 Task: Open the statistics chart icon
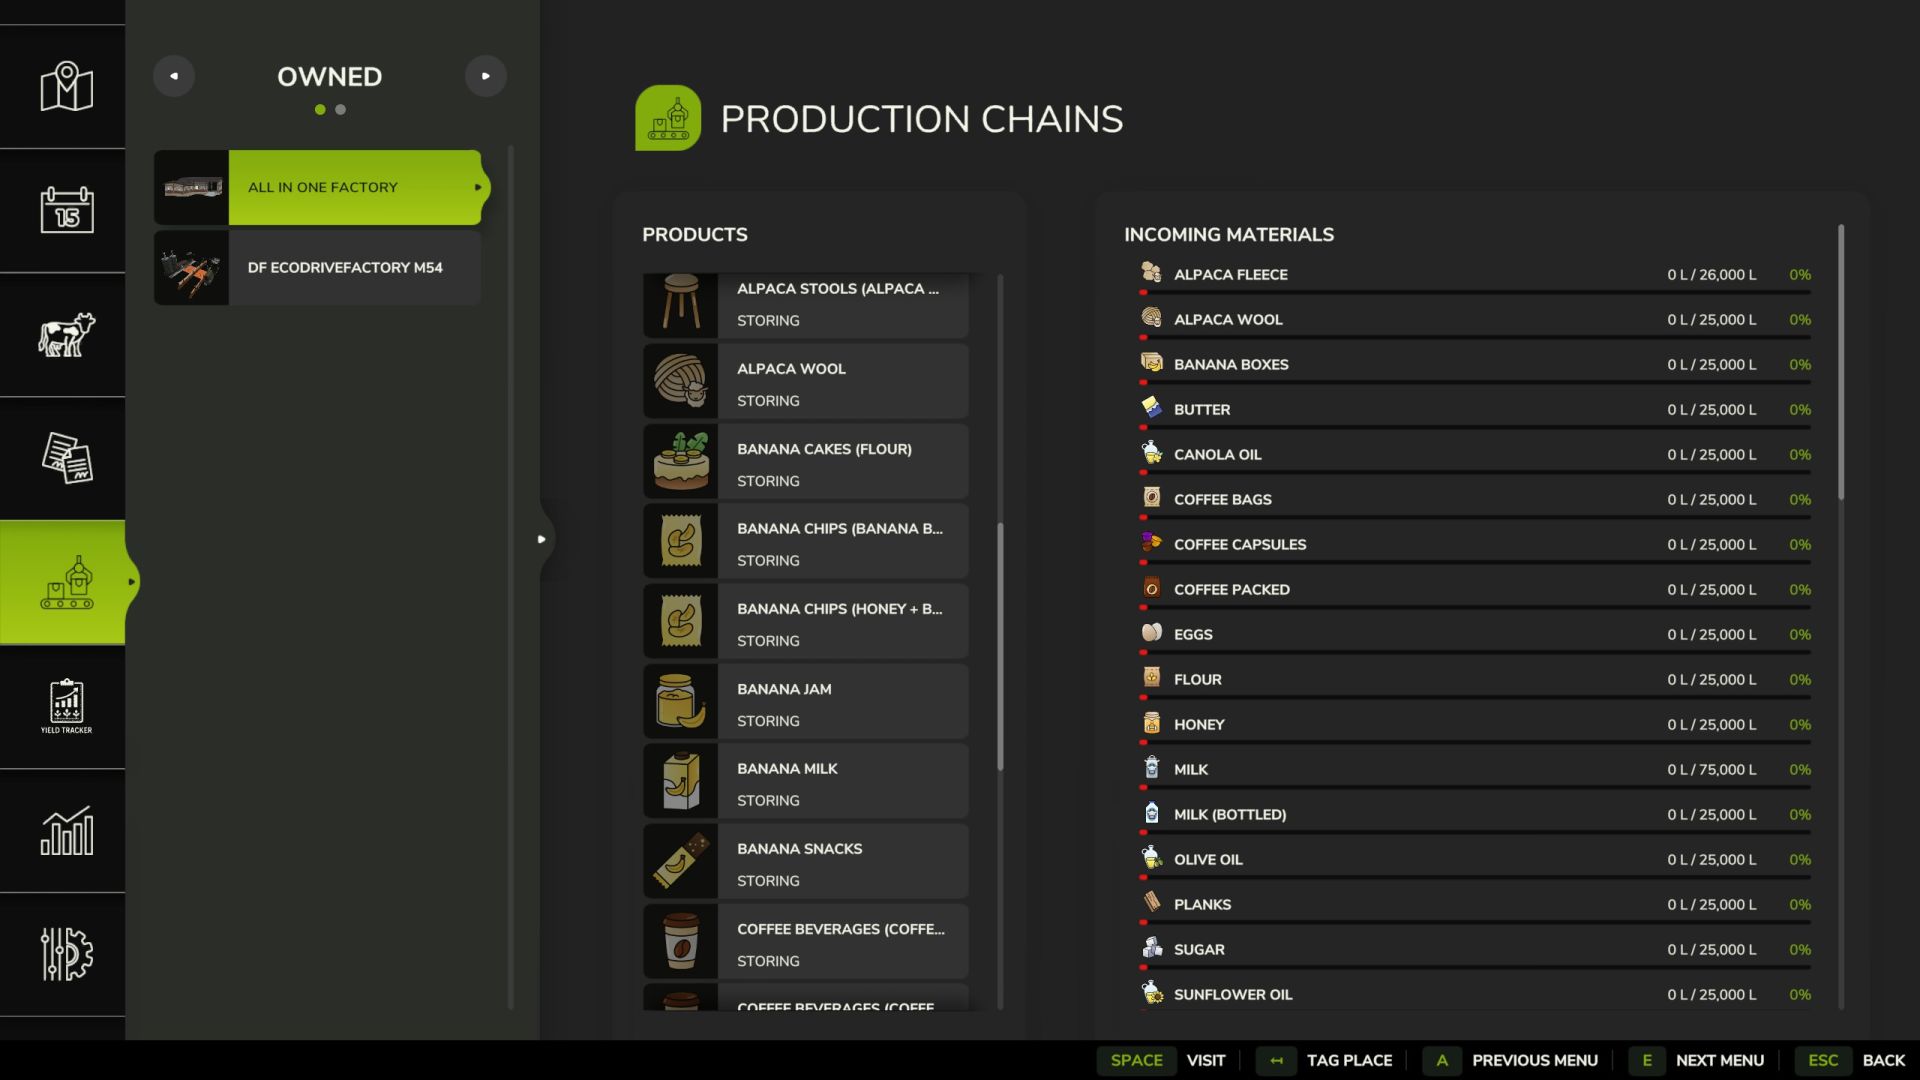point(66,831)
